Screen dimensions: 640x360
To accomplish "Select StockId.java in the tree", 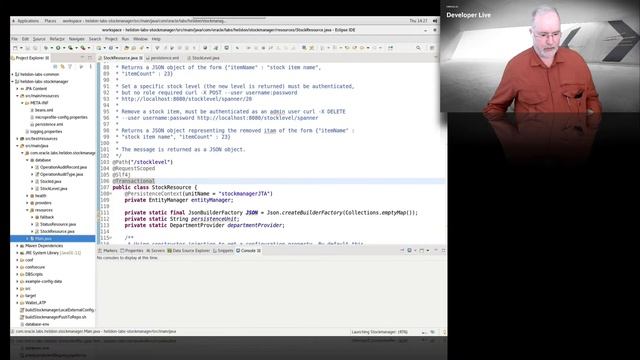I will (50, 181).
